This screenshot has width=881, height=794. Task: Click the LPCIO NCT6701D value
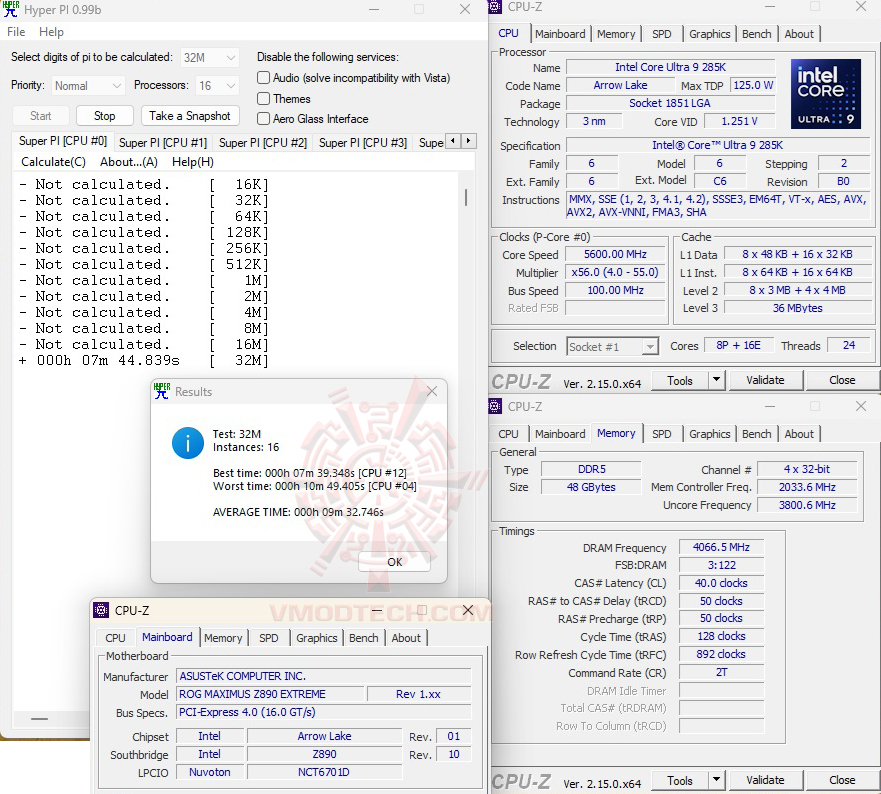(324, 772)
